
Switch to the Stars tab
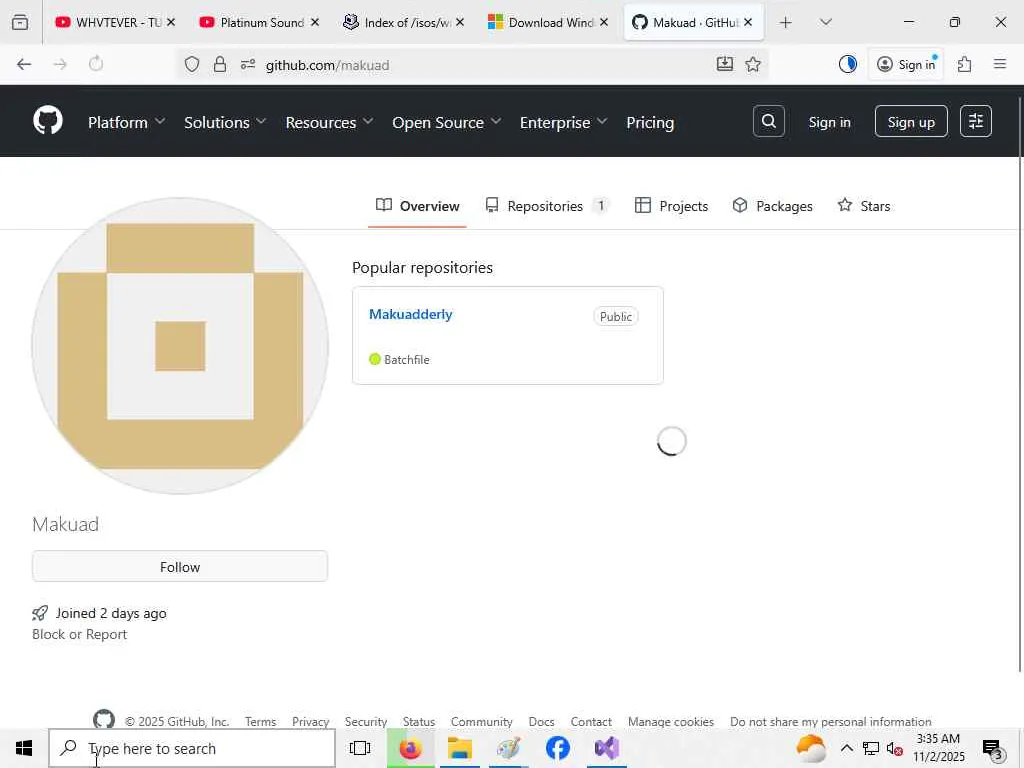pyautogui.click(x=864, y=206)
